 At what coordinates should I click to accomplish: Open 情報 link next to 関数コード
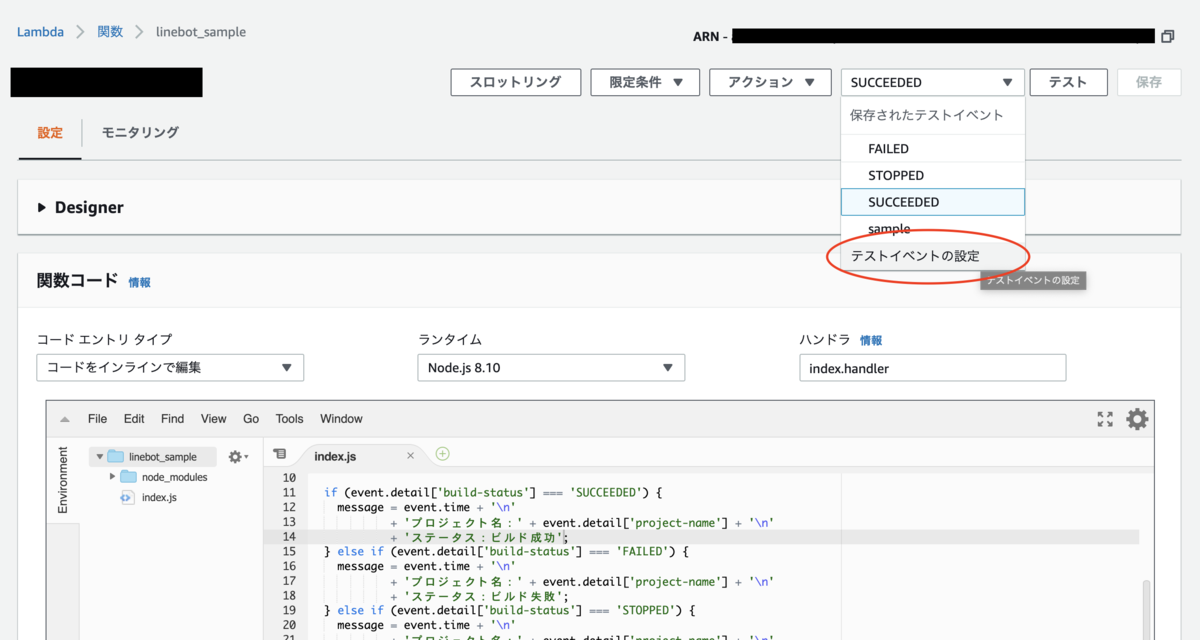point(139,283)
